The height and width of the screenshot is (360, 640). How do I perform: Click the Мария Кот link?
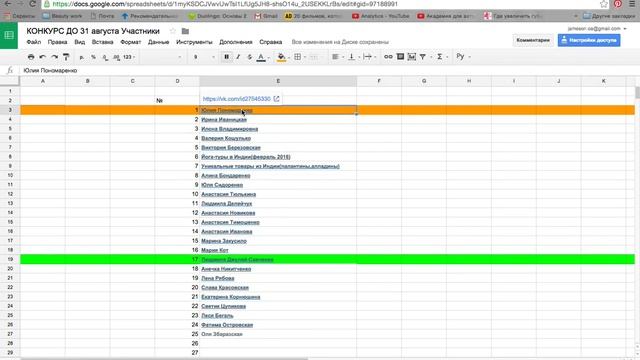(215, 250)
